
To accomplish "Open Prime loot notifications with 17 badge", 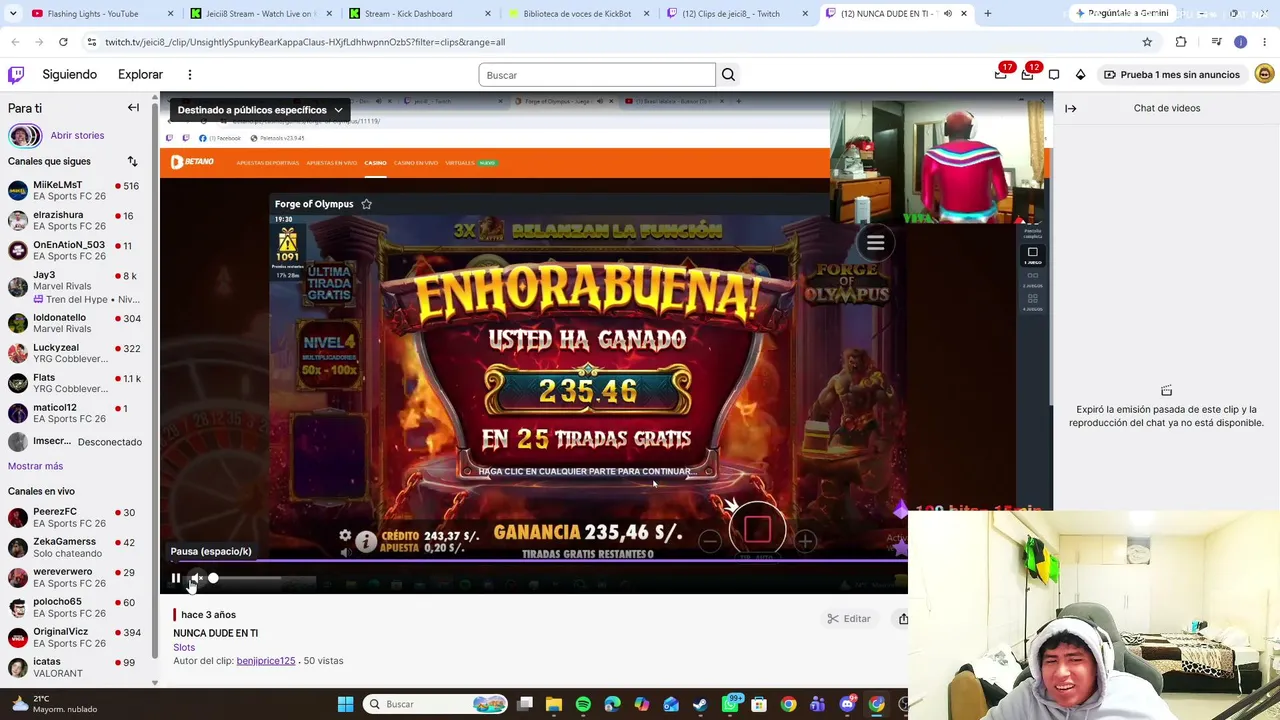I will click(1001, 74).
